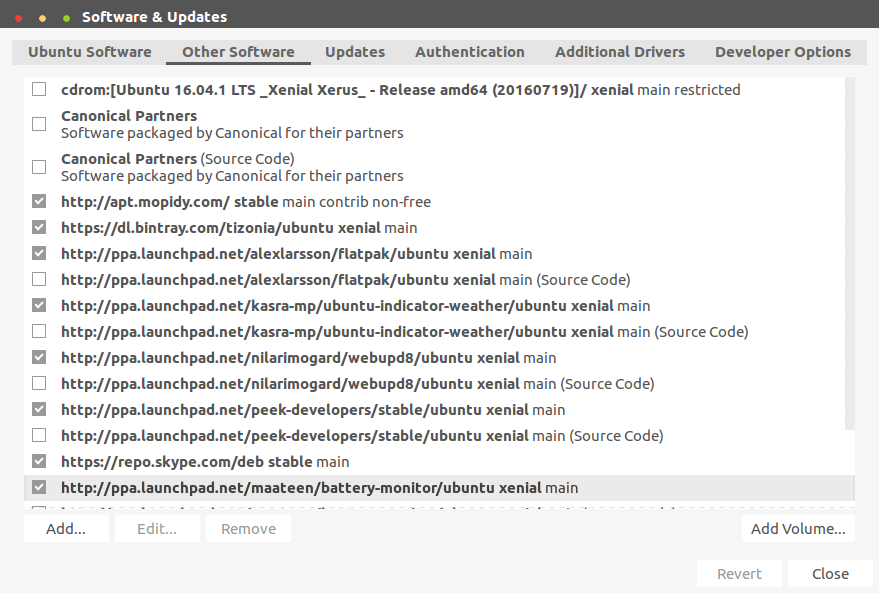
Task: Select the cdrom Ubuntu 16.04.1 LTS row text
Action: (x=401, y=90)
